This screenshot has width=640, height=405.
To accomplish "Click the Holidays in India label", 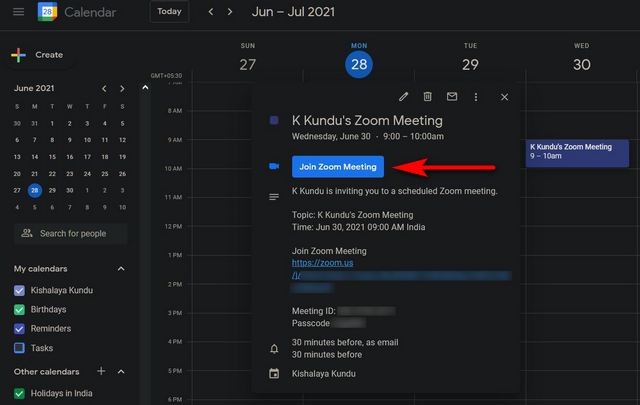I will (x=62, y=393).
